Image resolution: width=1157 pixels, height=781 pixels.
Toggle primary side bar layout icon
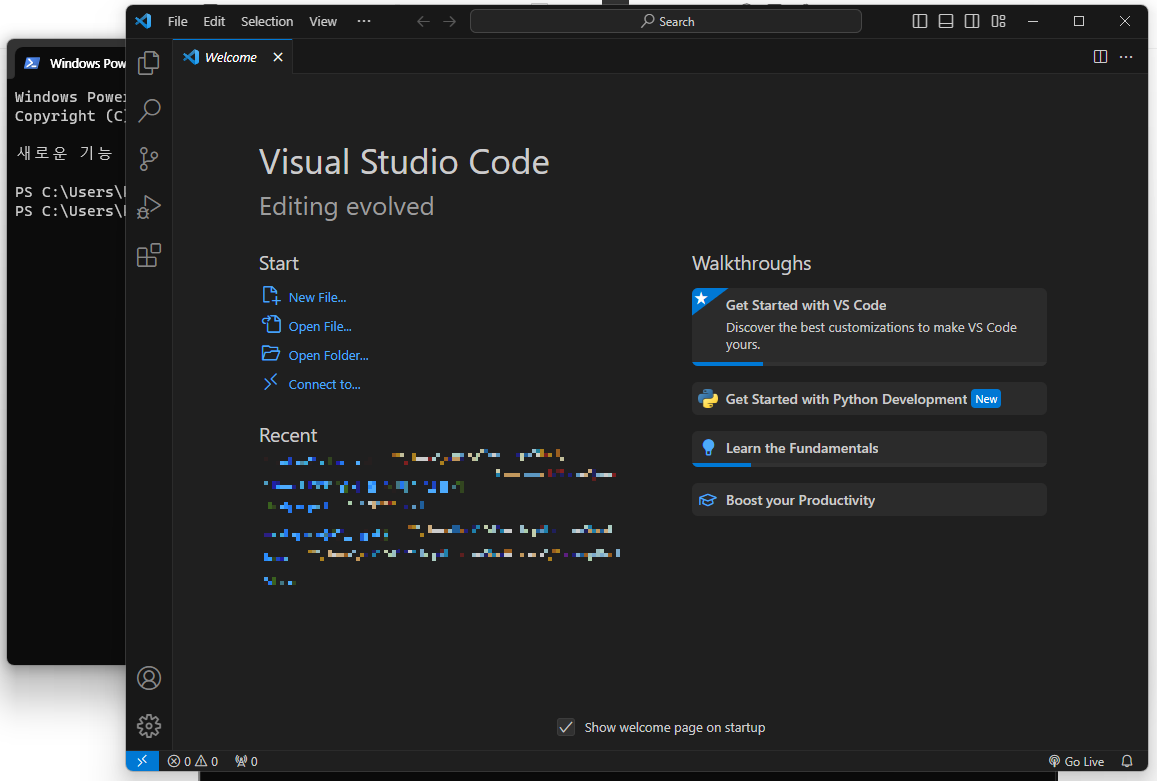[x=919, y=21]
